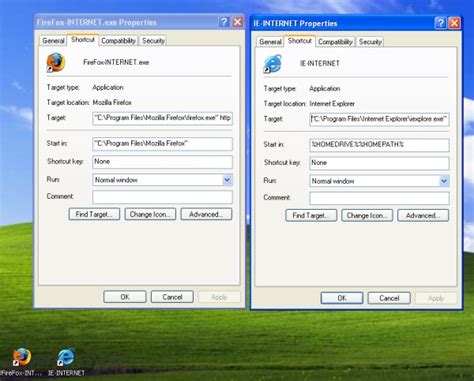Select Shortcut tab in IE-INTERNET Properties

299,41
